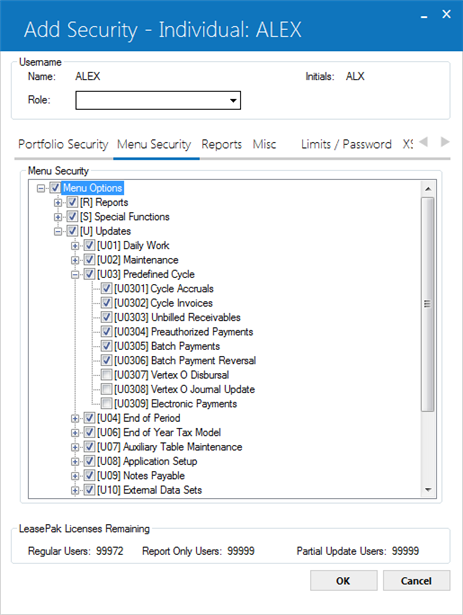Viewport: 463px width, 615px height.
Task: Collapse the [U] Updates tree node
Action: [x=58, y=231]
